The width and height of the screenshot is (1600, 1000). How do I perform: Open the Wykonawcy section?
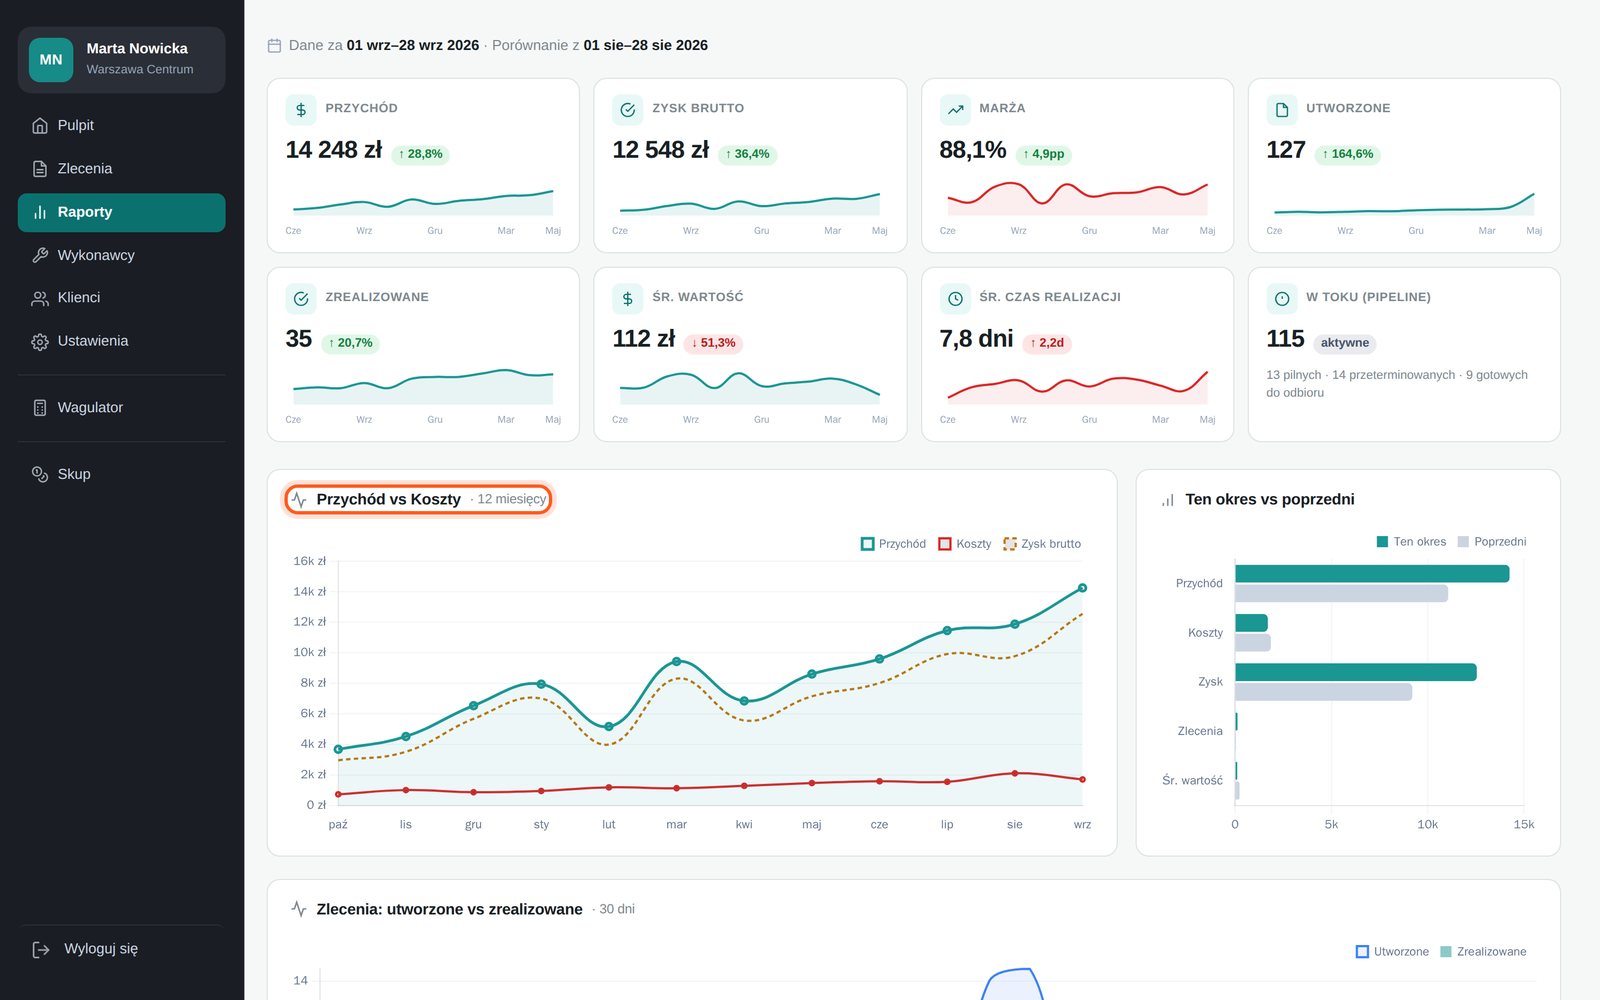click(122, 255)
